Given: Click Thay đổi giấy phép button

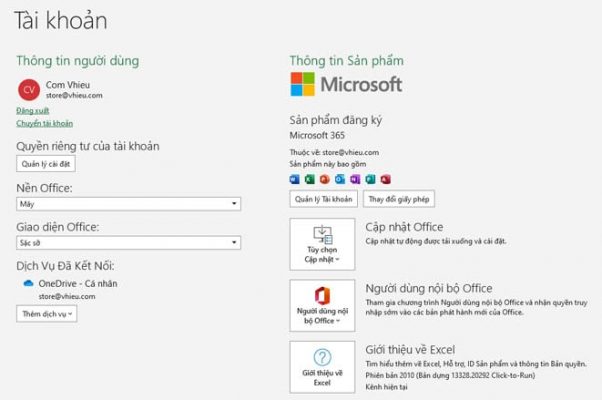Looking at the screenshot, I should pos(399,199).
